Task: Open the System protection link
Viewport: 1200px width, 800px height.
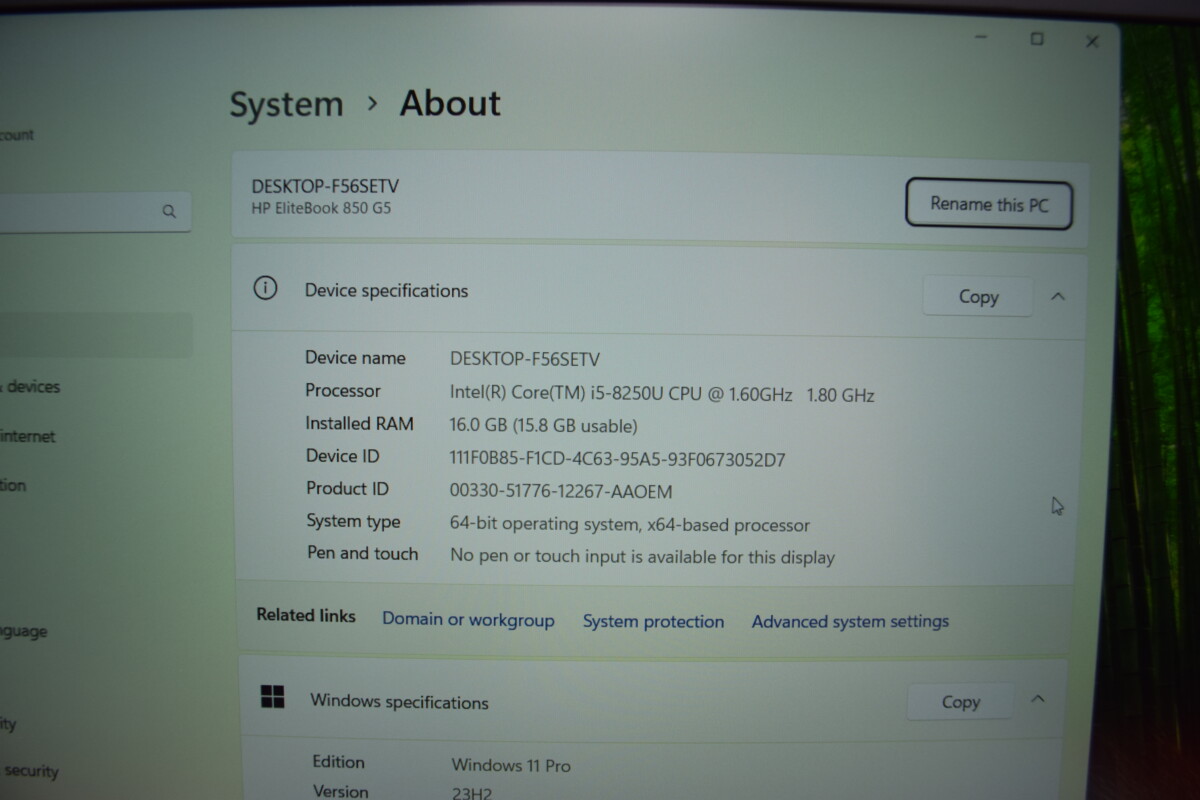Action: [x=653, y=621]
